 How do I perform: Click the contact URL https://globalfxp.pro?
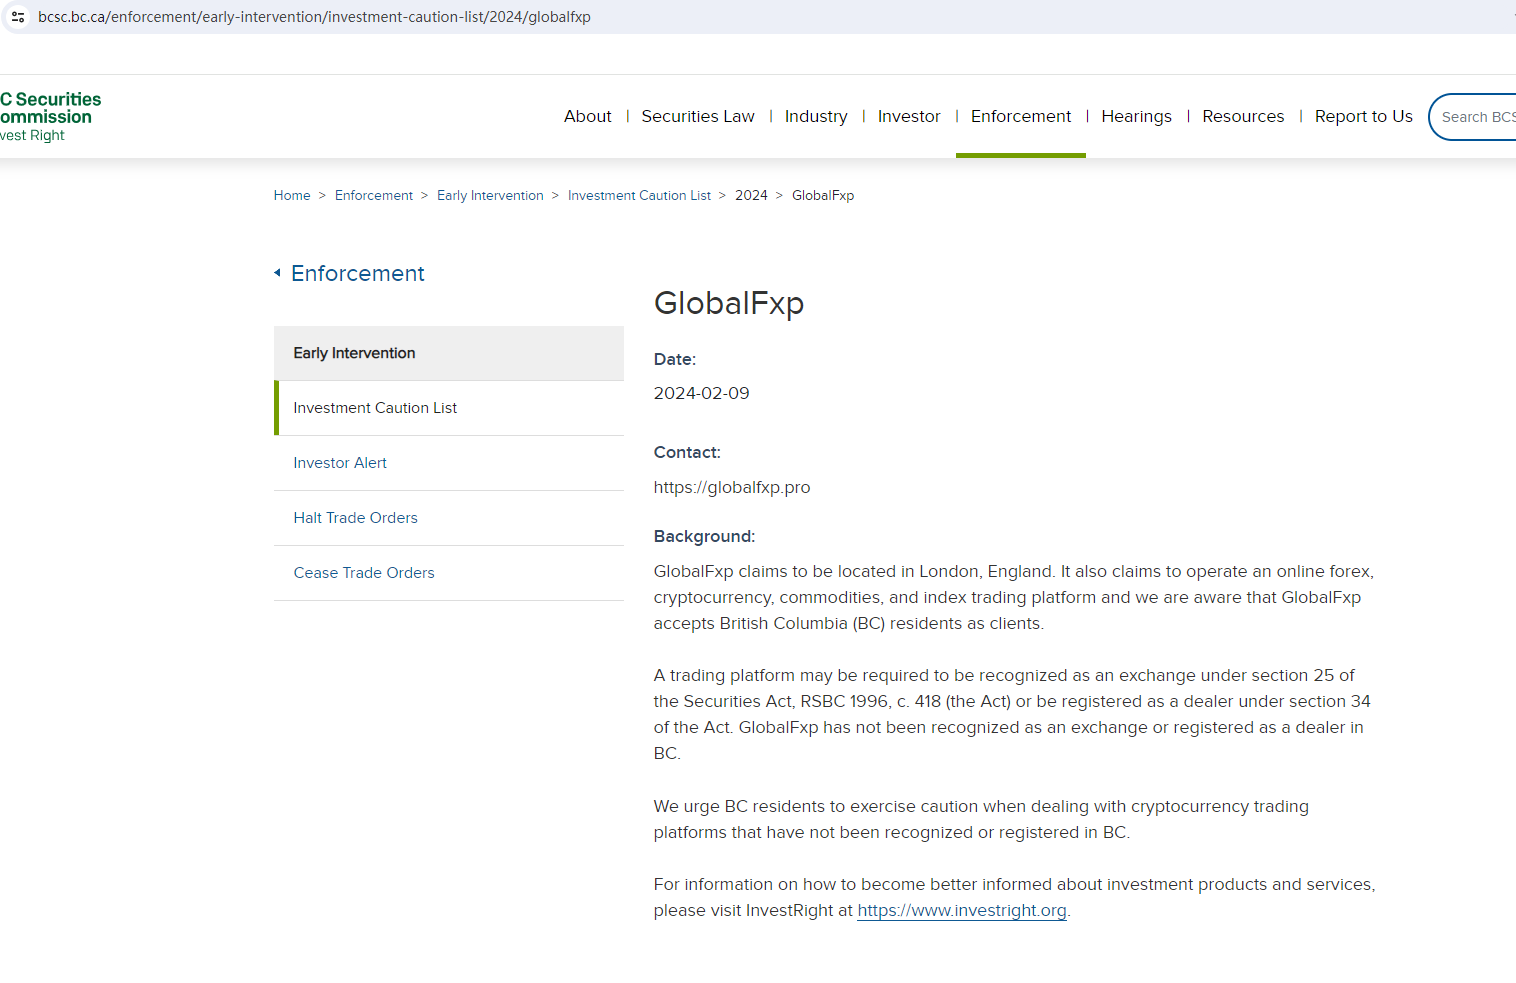click(x=732, y=487)
